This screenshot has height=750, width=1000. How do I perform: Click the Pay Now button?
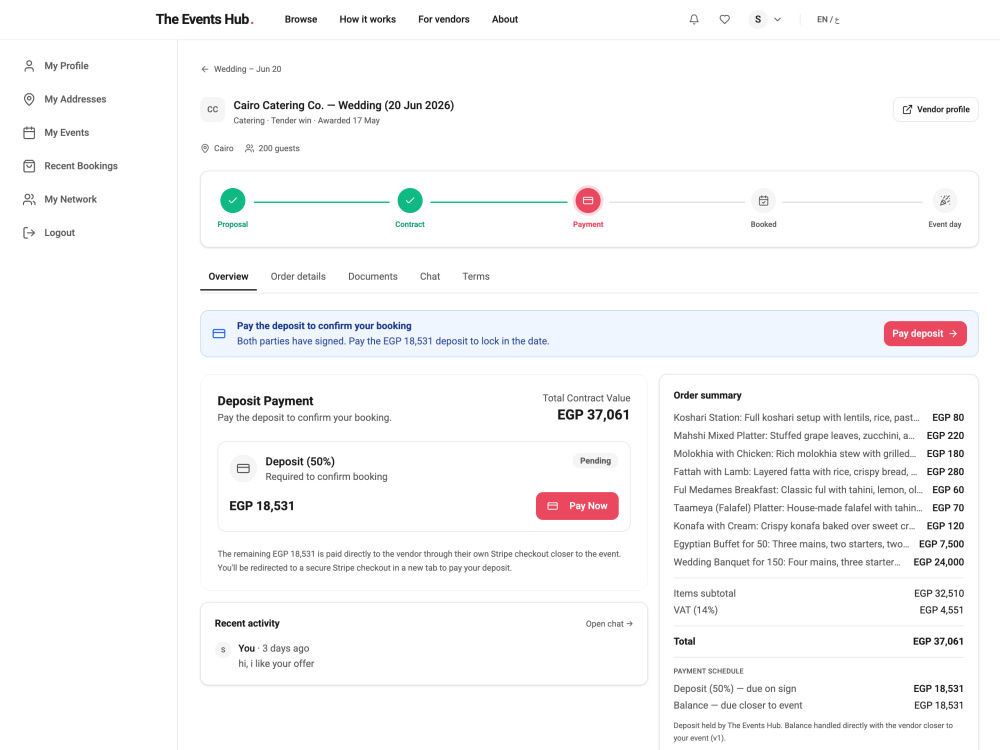577,506
